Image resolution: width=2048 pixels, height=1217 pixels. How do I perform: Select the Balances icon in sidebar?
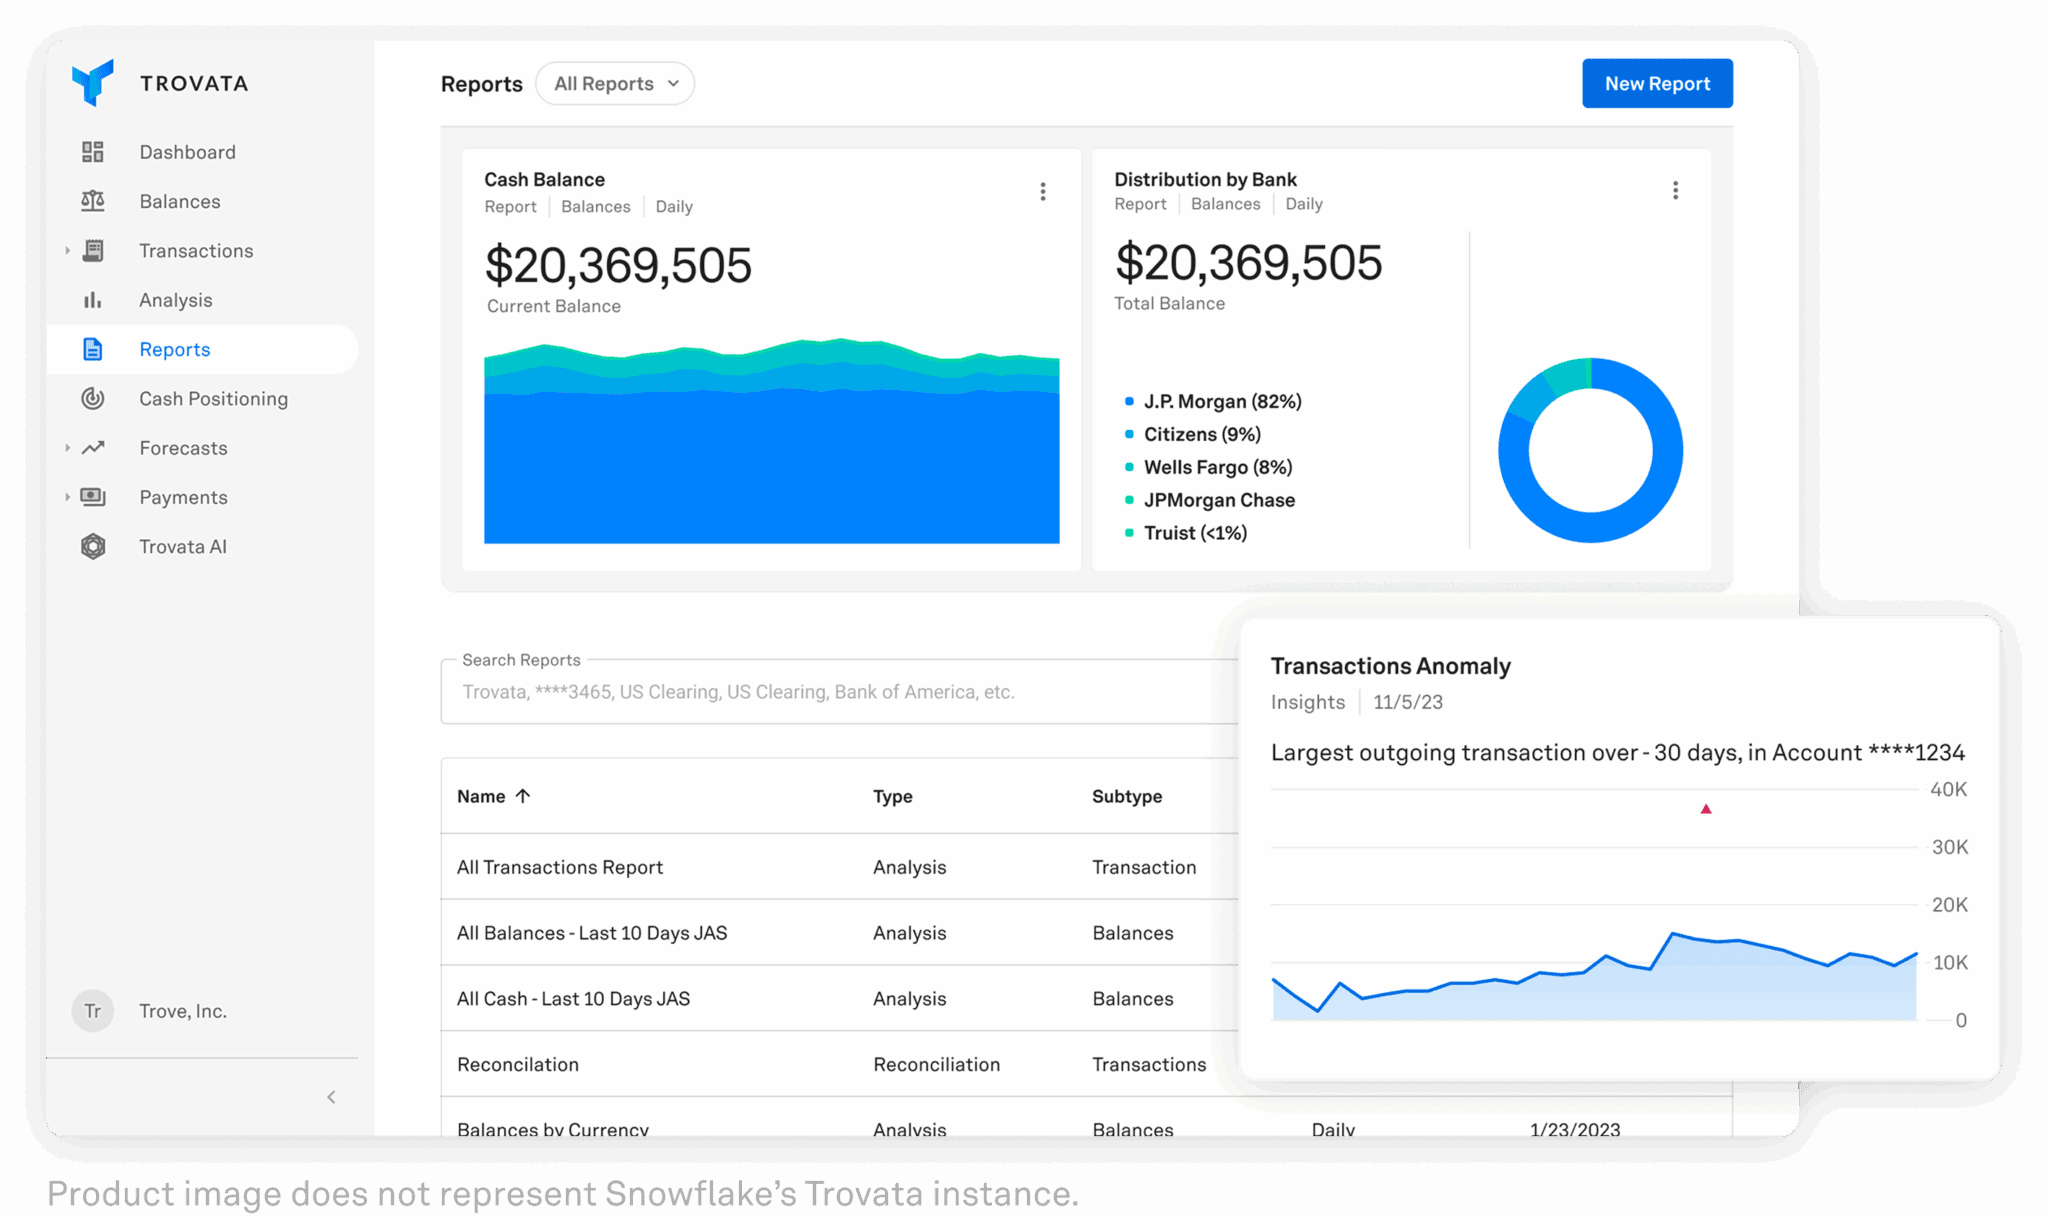(x=93, y=200)
